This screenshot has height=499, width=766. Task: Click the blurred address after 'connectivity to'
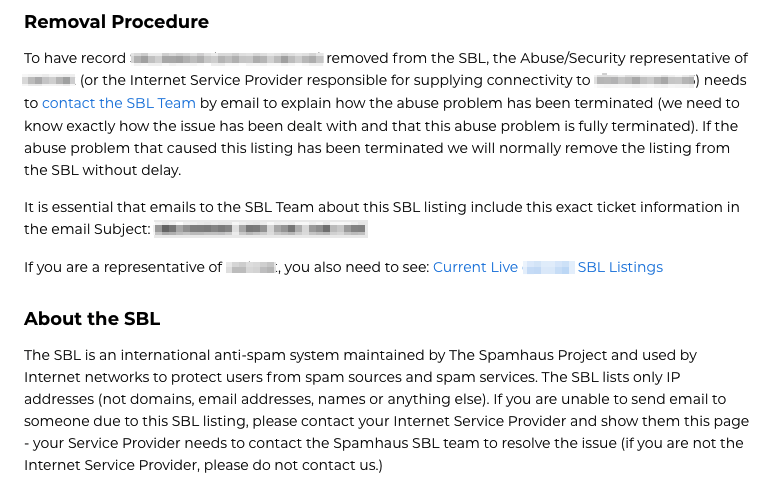point(644,81)
